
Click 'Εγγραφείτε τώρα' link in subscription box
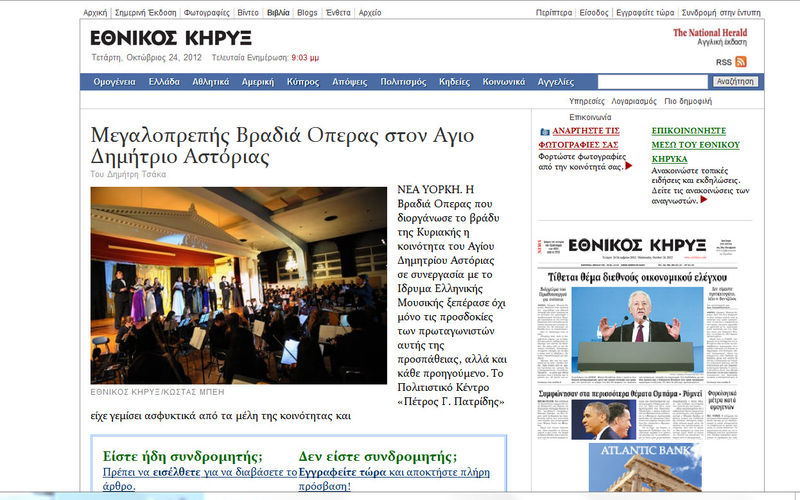tap(342, 472)
